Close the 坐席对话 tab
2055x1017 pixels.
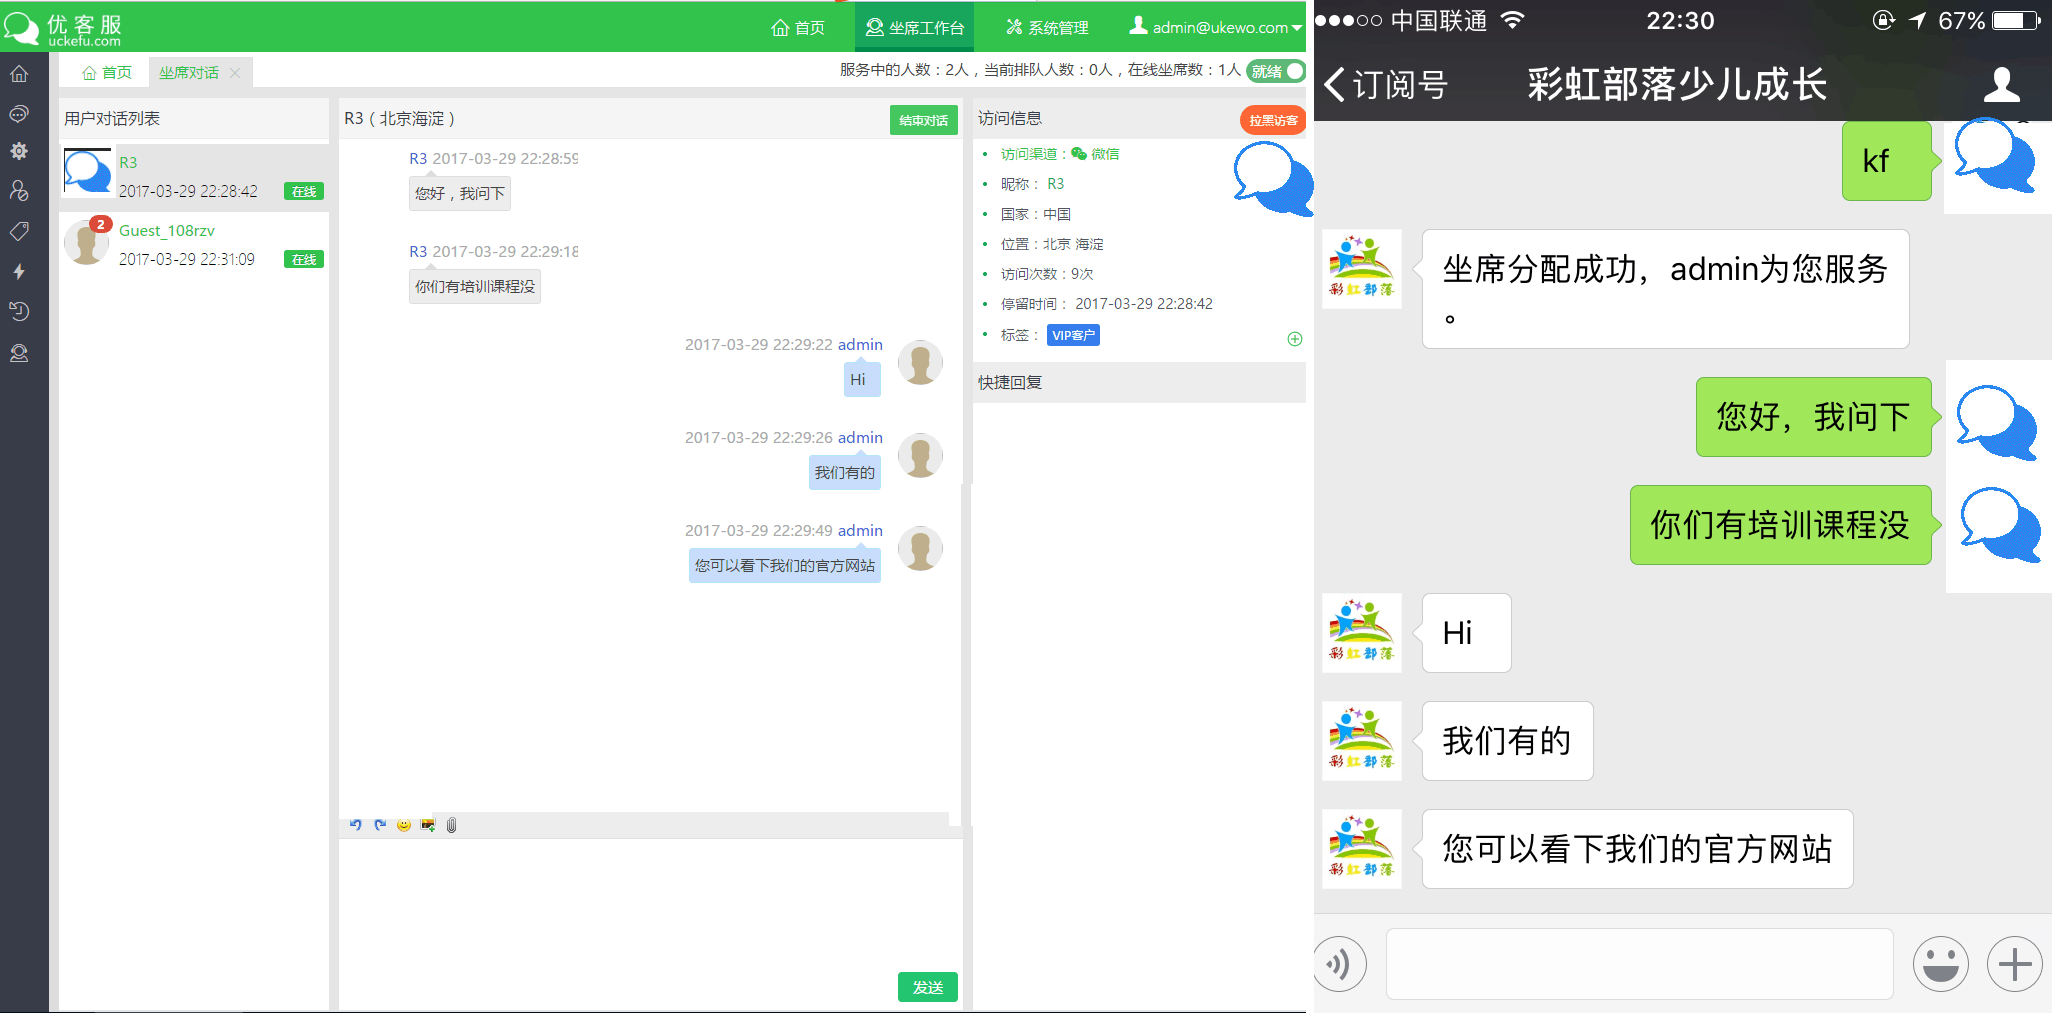click(235, 73)
